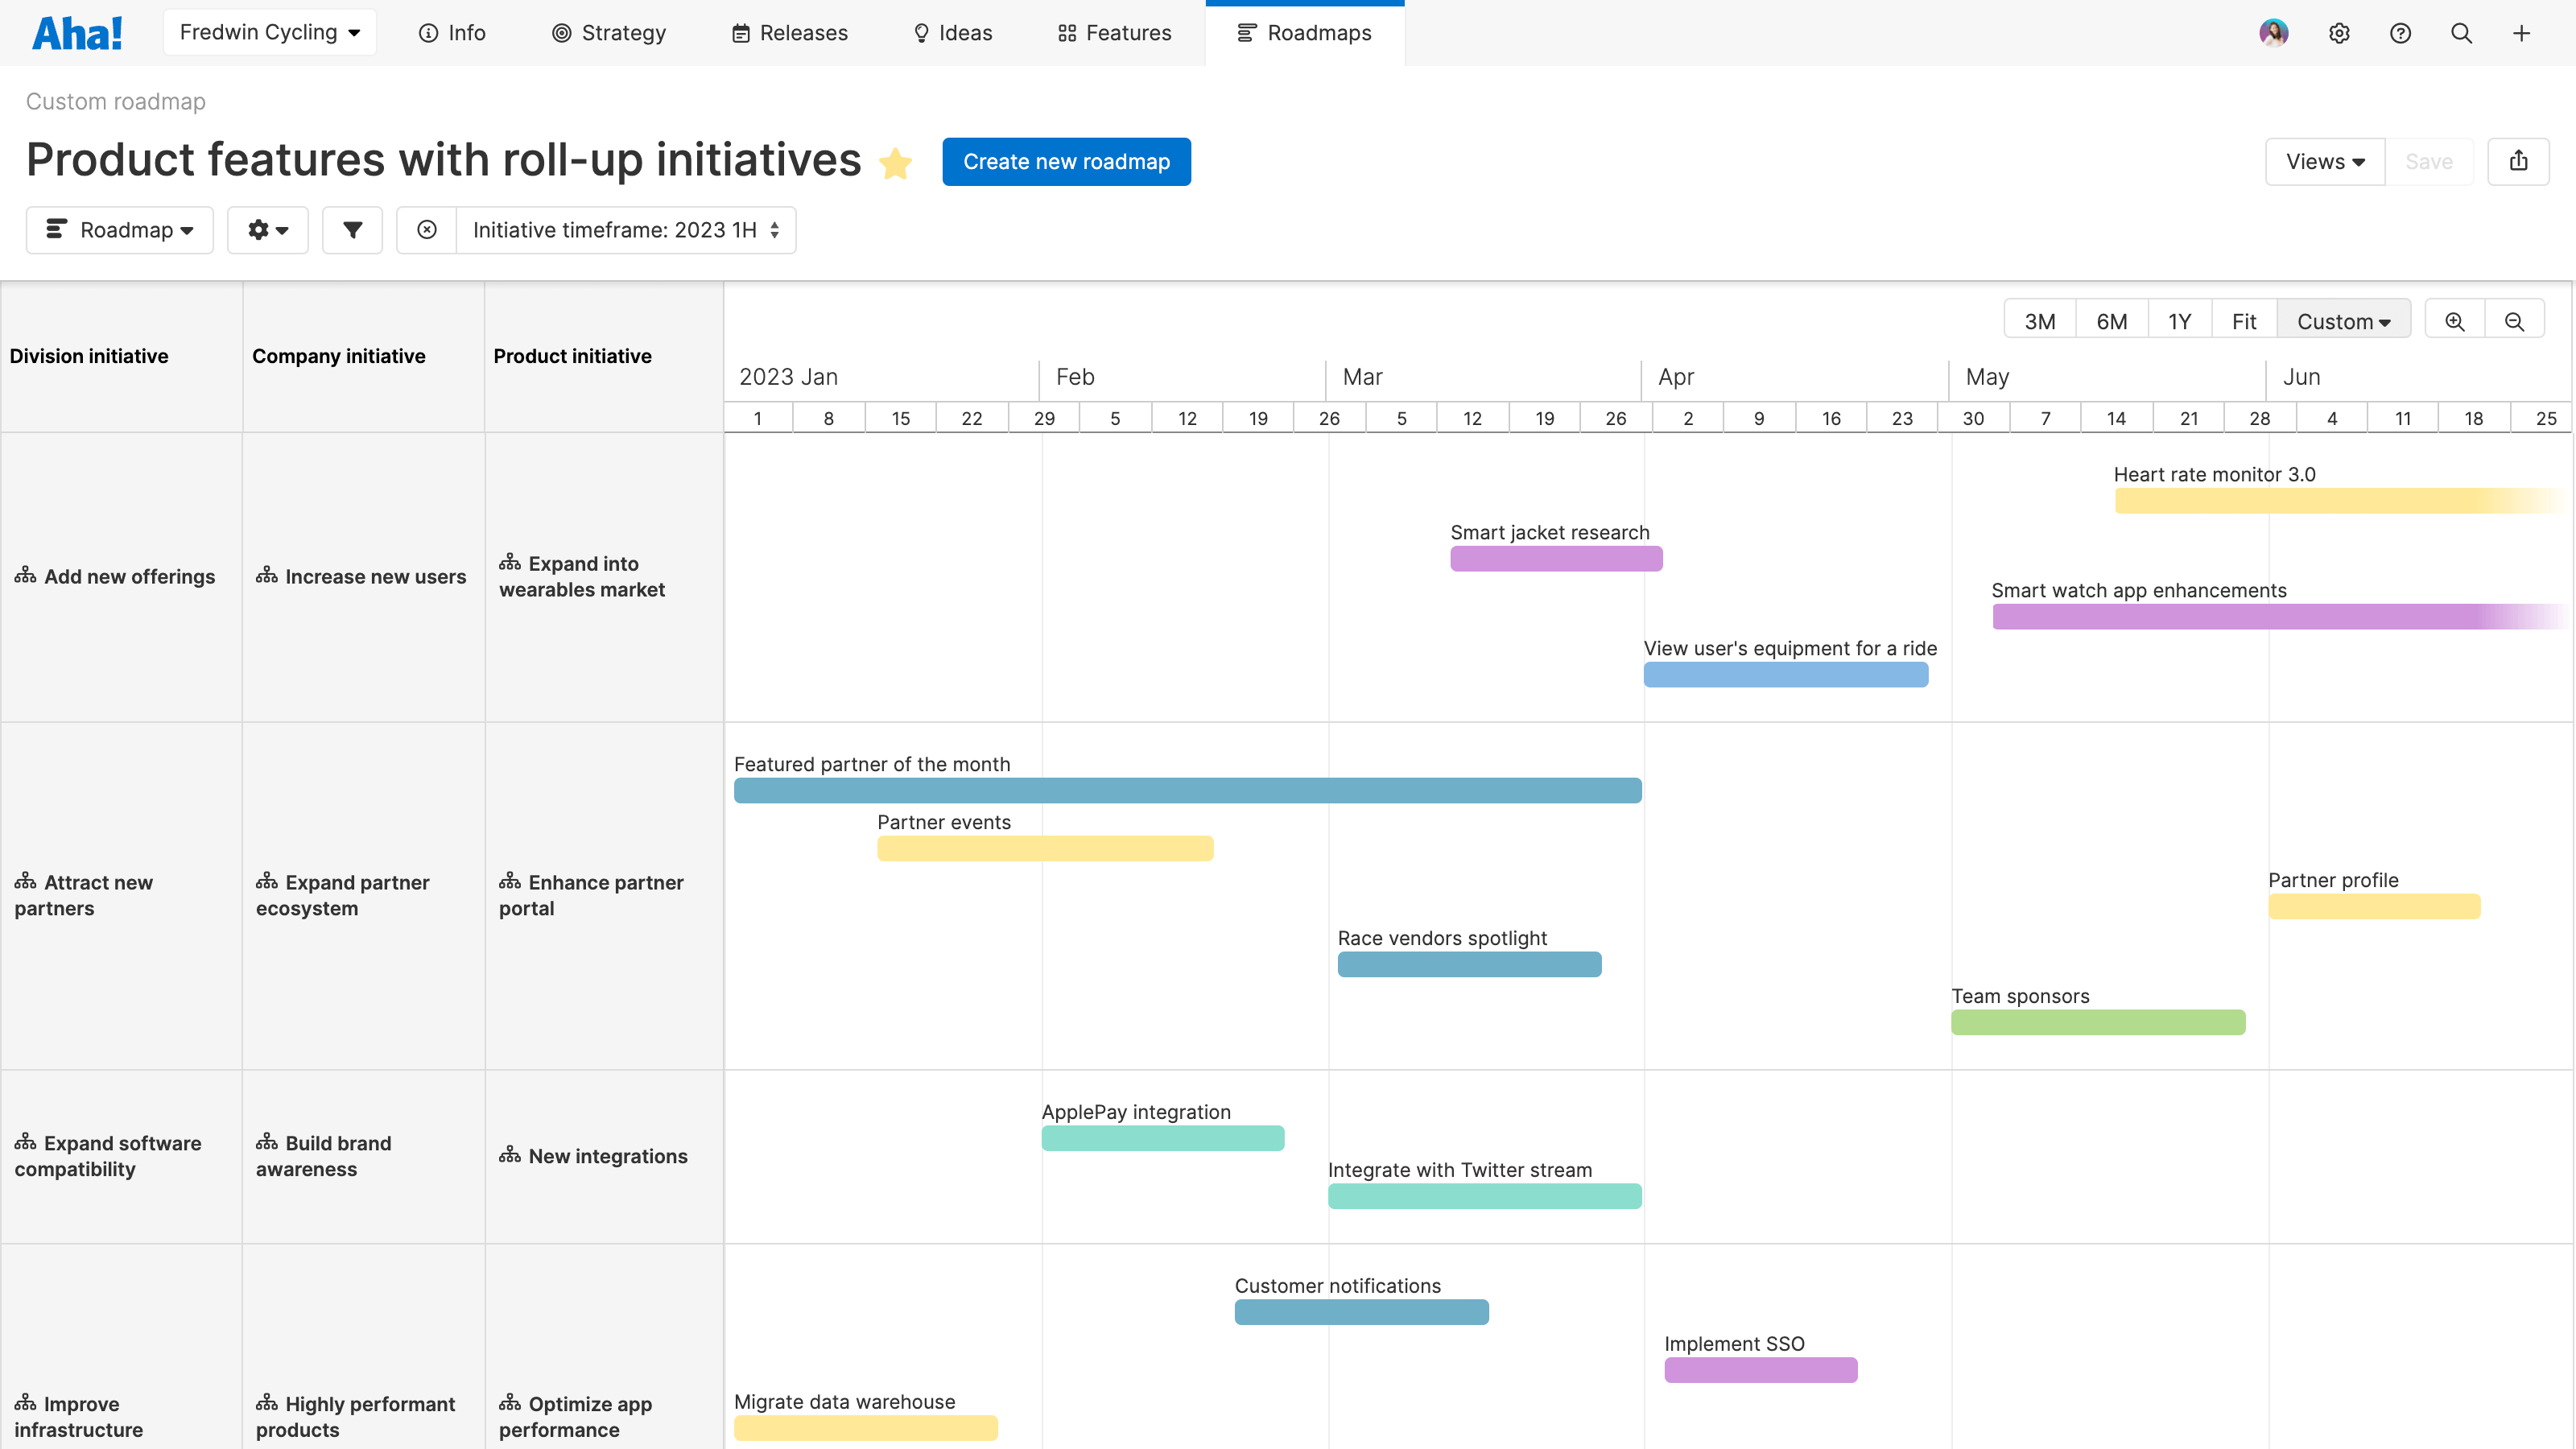Viewport: 2576px width, 1449px height.
Task: Switch timeline view to 3M
Action: pos(2039,320)
